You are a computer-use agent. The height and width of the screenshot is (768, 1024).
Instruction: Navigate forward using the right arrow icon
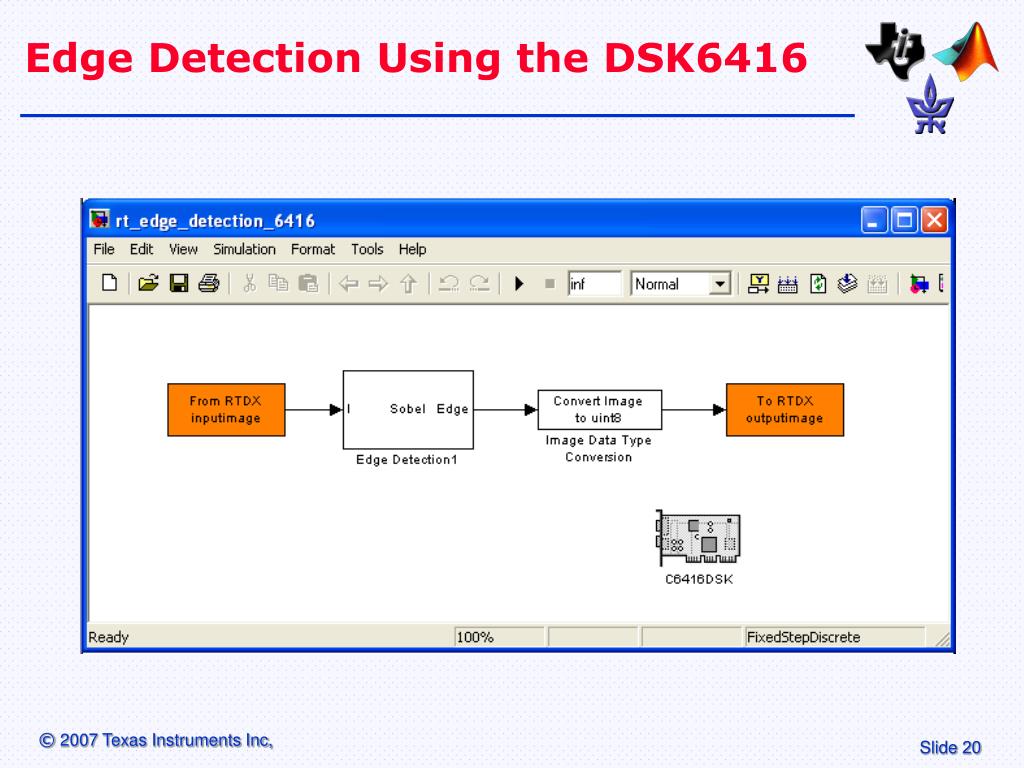(378, 284)
